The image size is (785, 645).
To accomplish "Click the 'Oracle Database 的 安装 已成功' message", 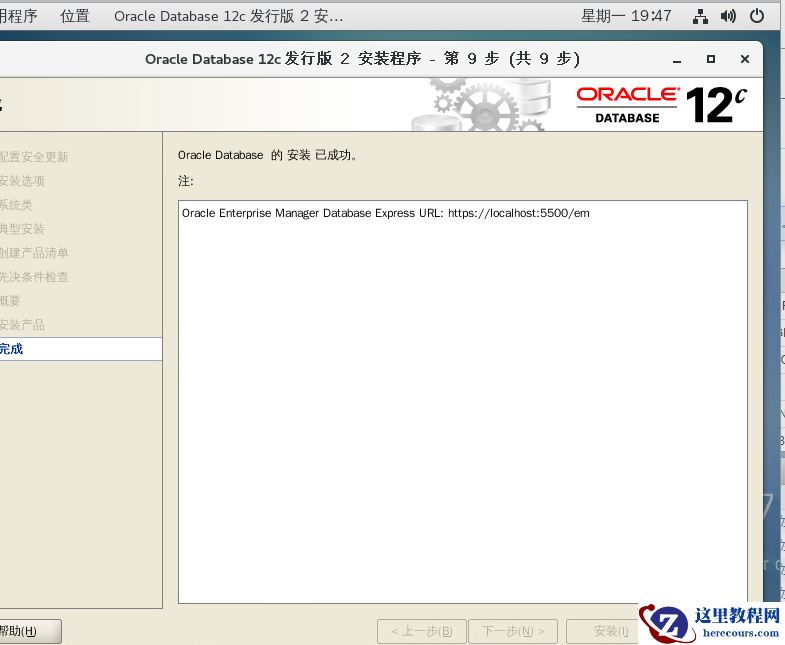I will click(268, 155).
